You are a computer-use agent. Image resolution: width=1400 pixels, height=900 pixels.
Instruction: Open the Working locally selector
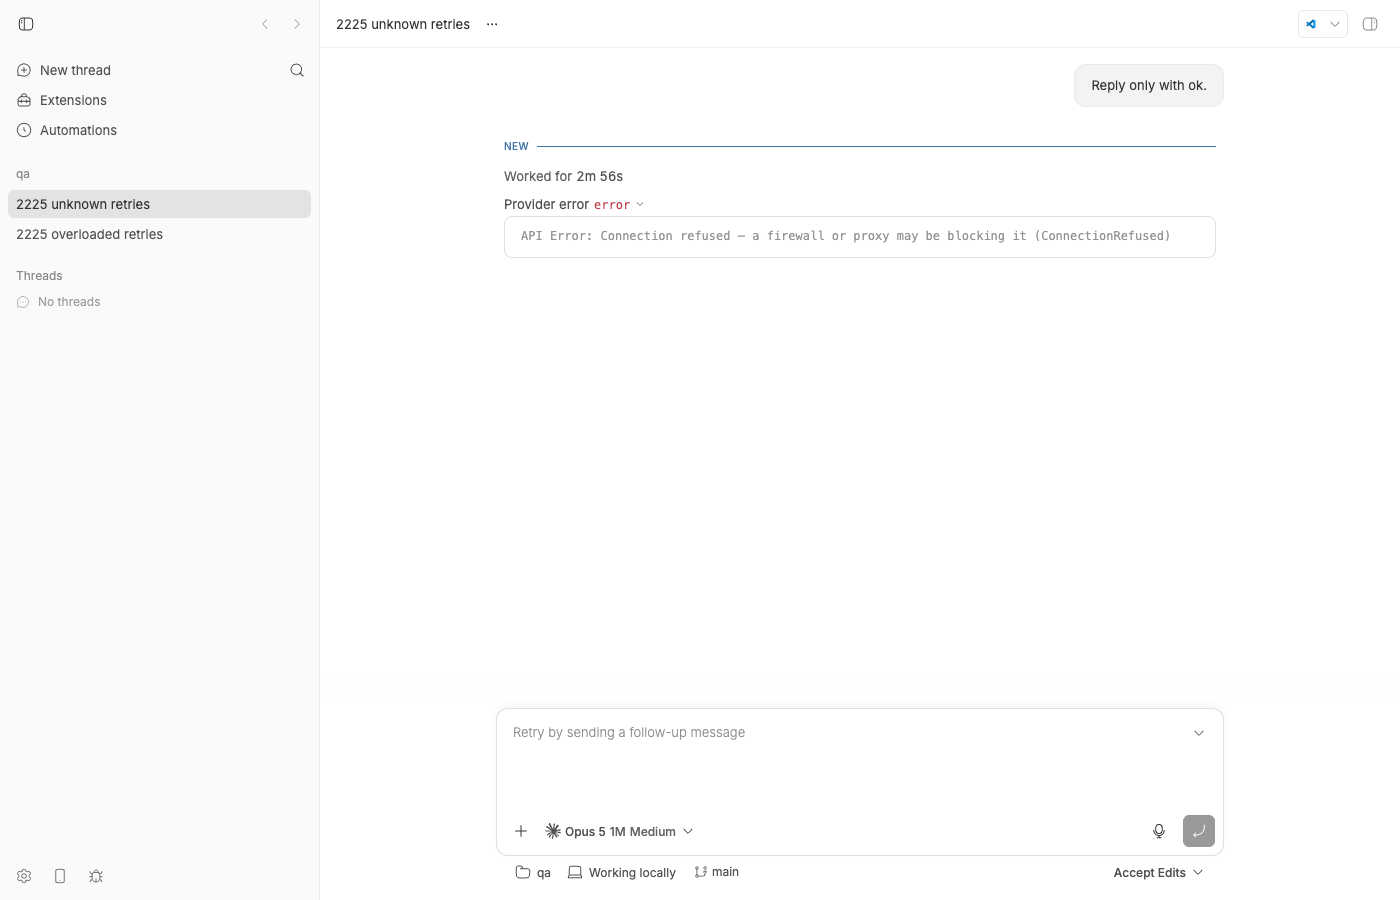(x=622, y=872)
